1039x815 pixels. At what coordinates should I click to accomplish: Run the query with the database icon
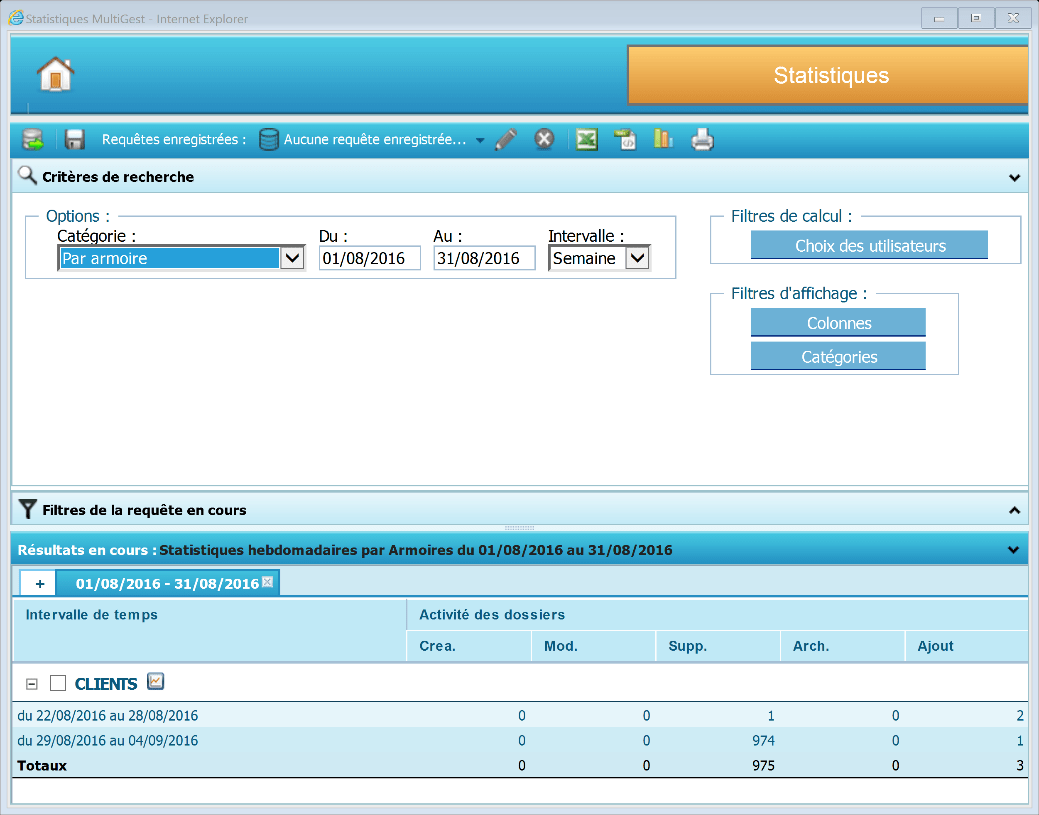(x=33, y=140)
